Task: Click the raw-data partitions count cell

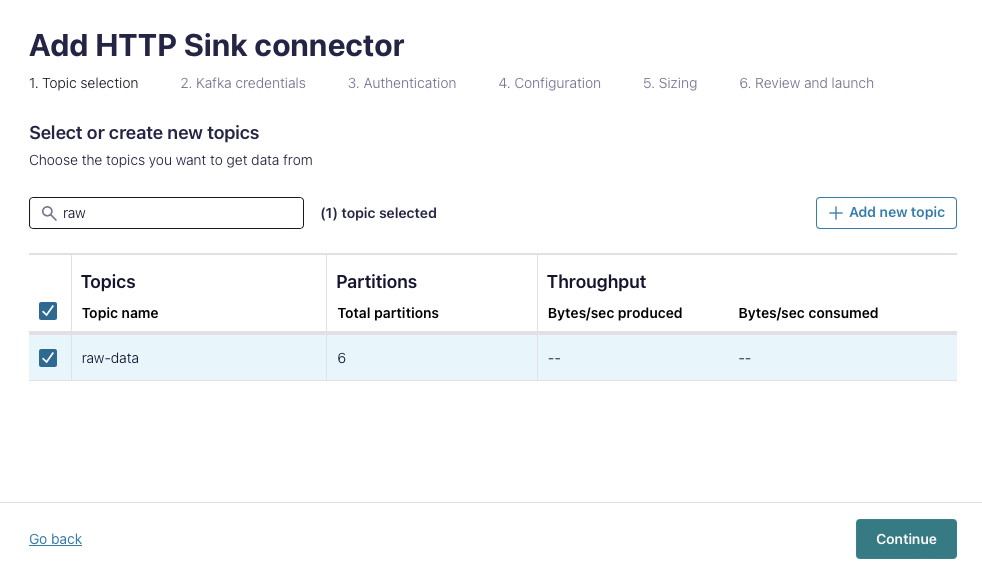Action: pos(342,357)
